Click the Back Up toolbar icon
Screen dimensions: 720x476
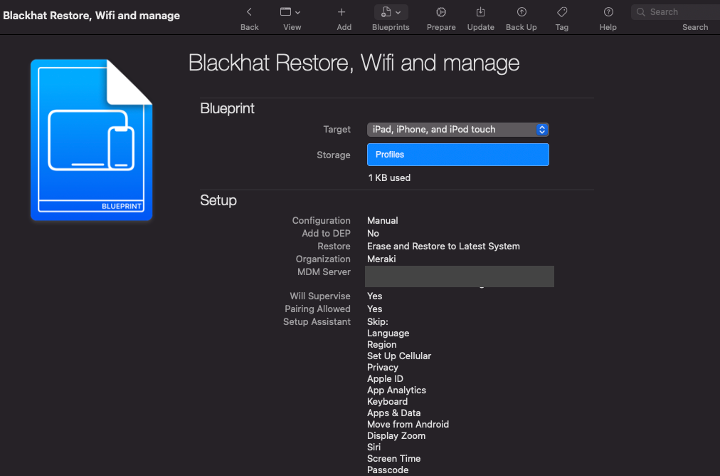[x=521, y=12]
